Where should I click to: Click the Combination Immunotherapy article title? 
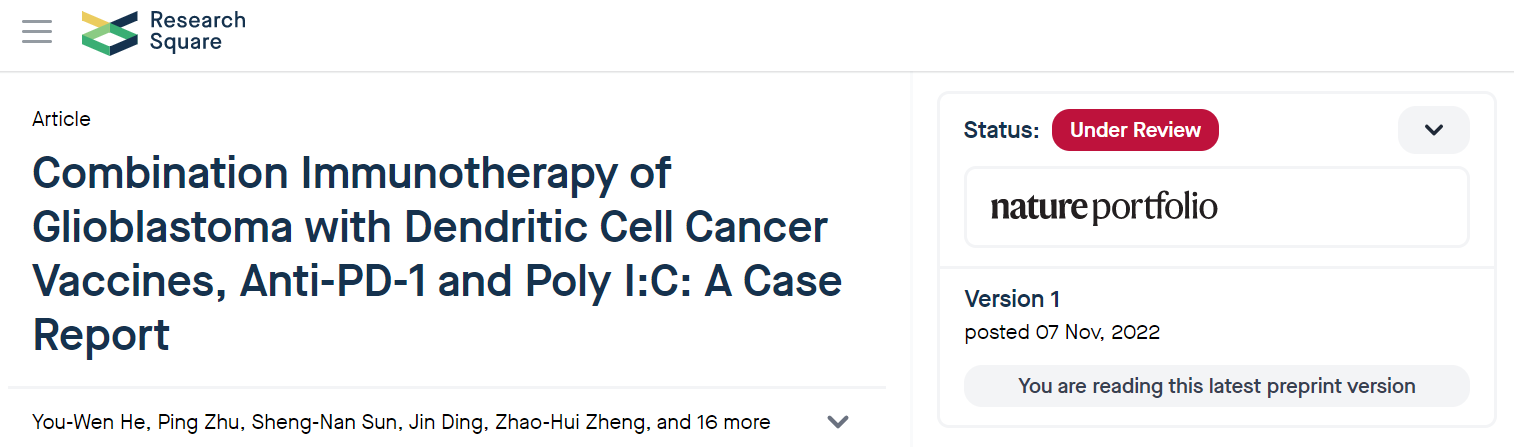(x=437, y=254)
